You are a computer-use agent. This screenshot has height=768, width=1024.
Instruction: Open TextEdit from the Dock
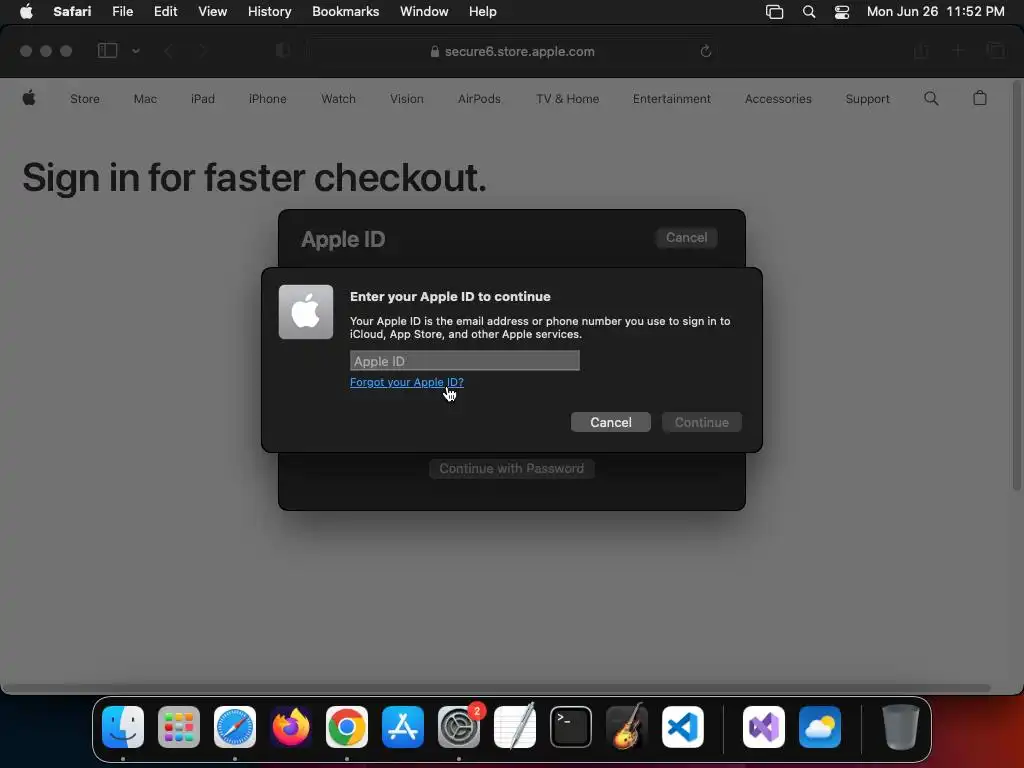[x=515, y=726]
